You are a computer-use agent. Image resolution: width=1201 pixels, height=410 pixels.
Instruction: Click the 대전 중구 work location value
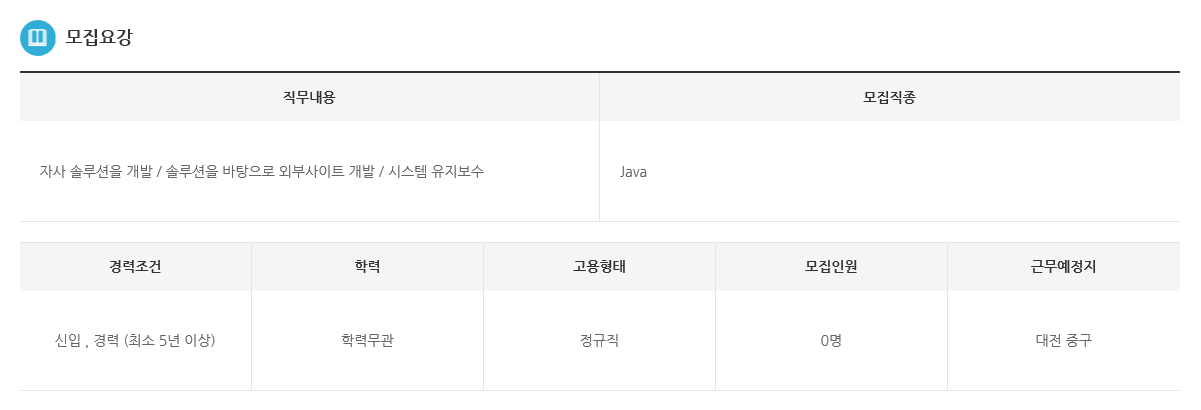pyautogui.click(x=1064, y=340)
